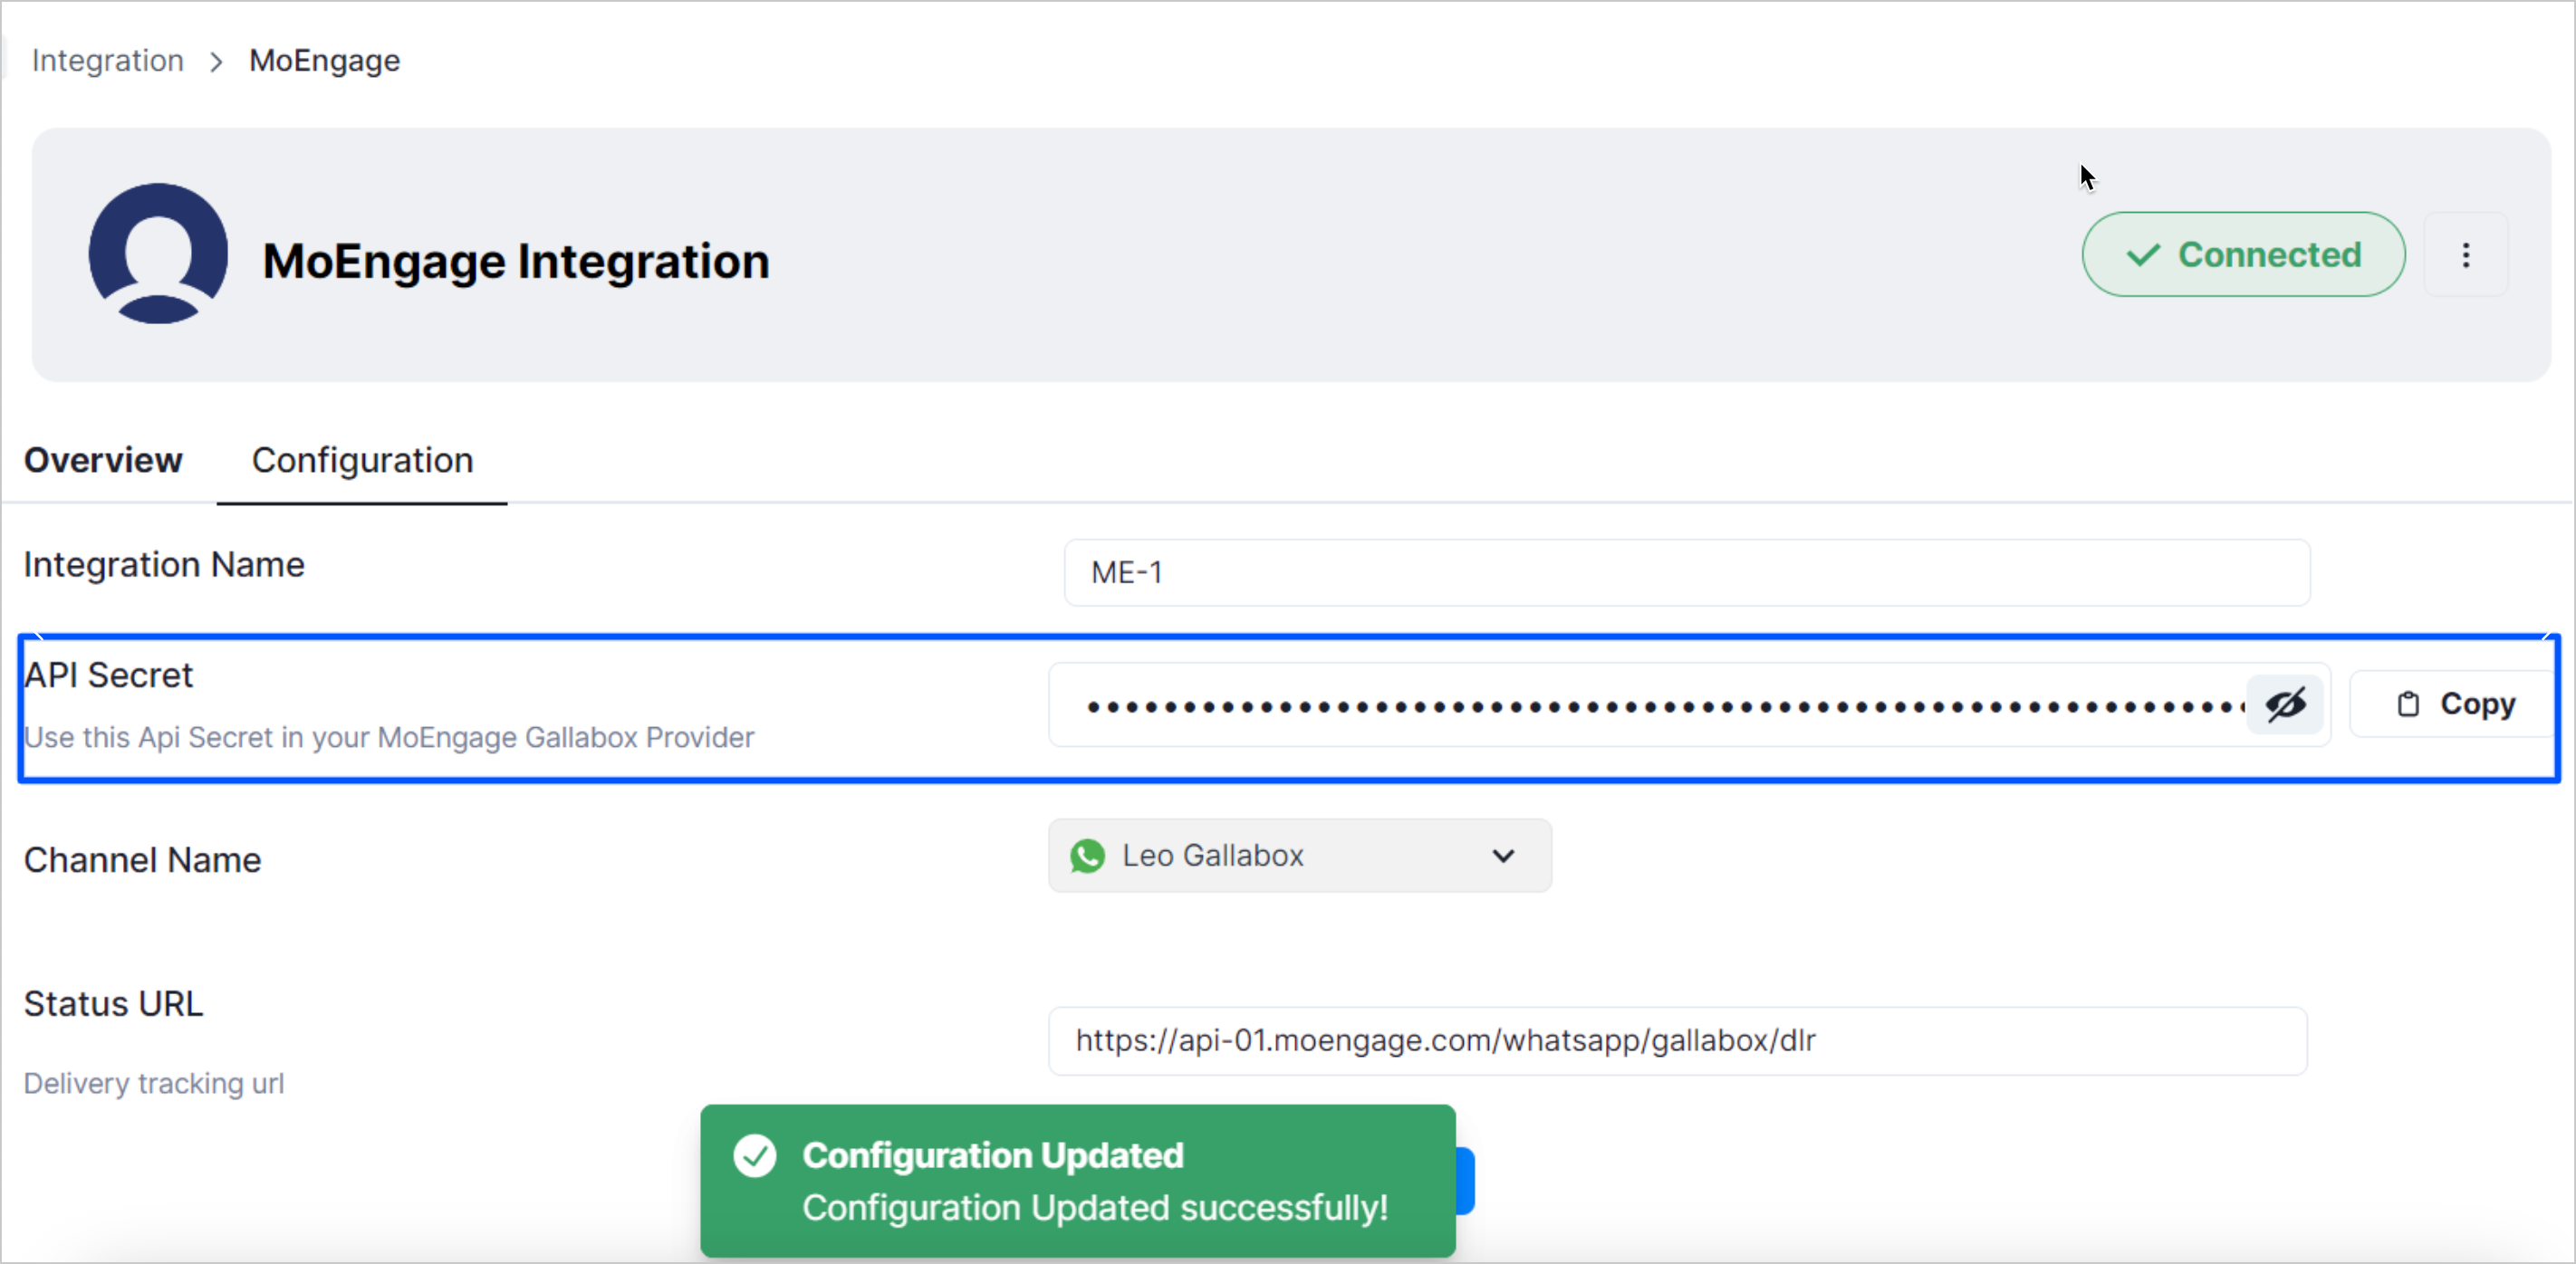The height and width of the screenshot is (1264, 2576).
Task: Switch to the Overview tab
Action: (x=103, y=460)
